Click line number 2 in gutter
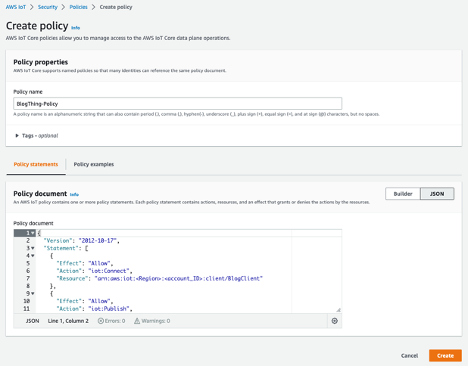Image resolution: width=468 pixels, height=366 pixels. 28,241
